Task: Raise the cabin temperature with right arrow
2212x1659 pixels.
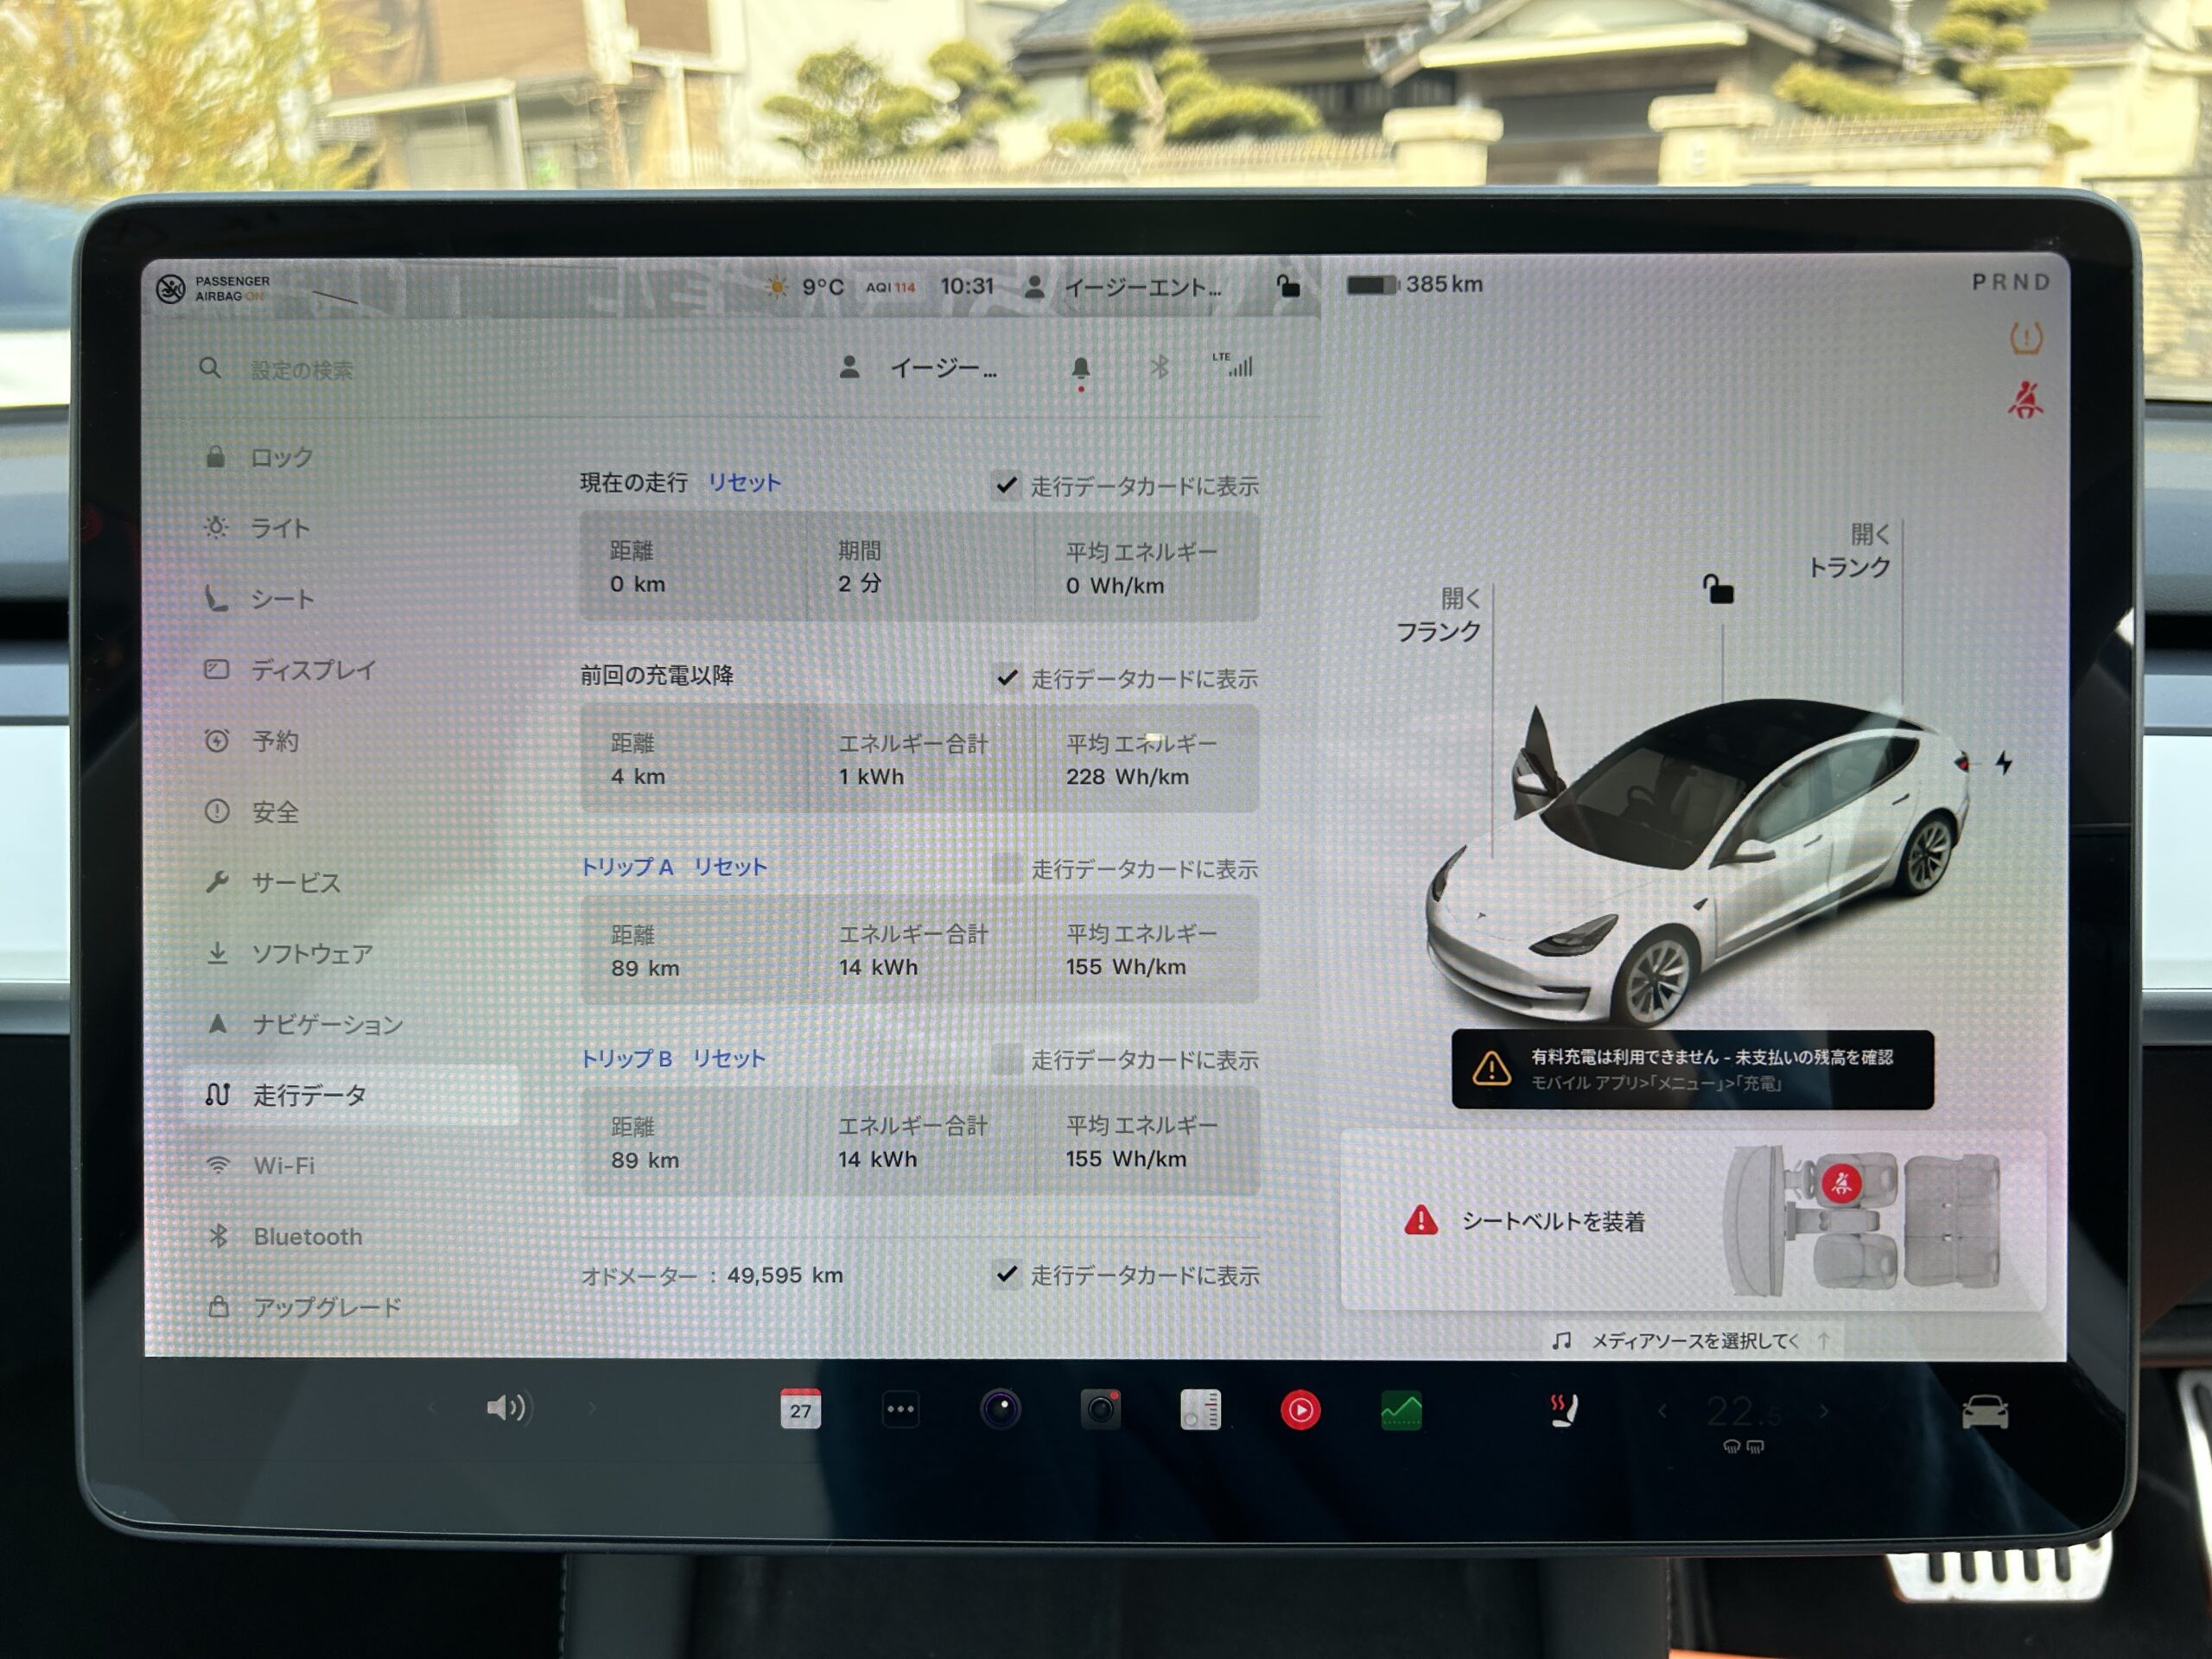Action: [x=1824, y=1411]
